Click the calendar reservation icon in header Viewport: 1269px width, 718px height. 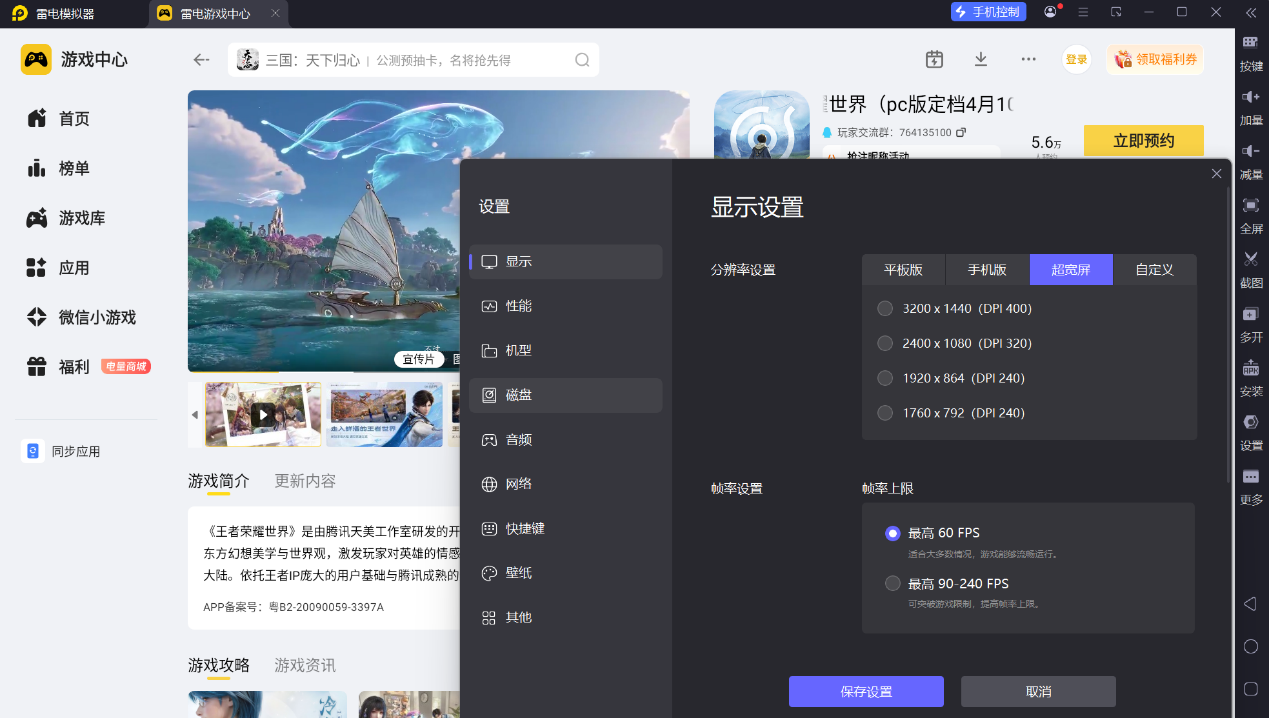click(x=934, y=59)
